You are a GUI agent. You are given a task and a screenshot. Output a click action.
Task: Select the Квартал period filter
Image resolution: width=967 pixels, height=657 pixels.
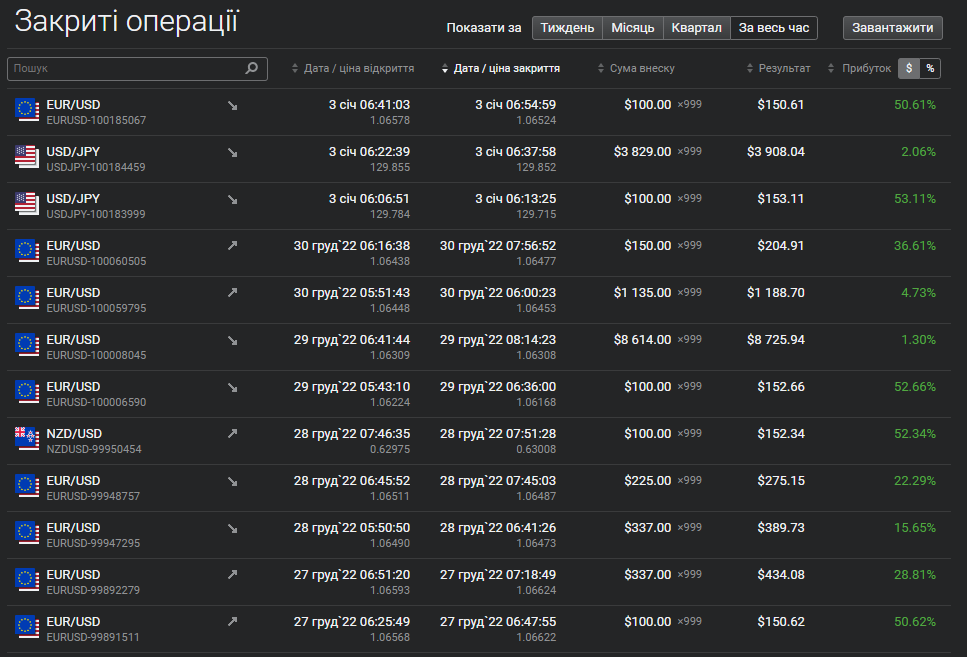coord(696,28)
